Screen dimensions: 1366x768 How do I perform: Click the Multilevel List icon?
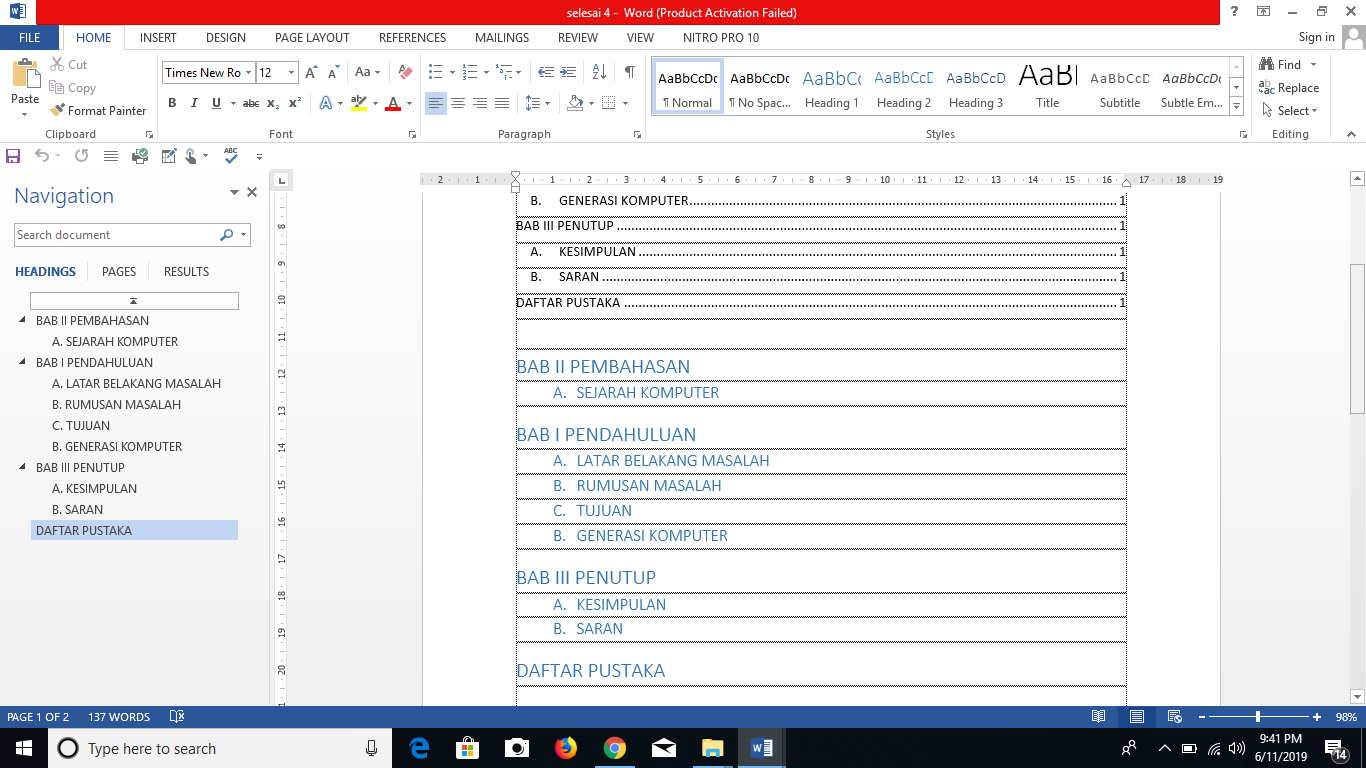pos(503,72)
